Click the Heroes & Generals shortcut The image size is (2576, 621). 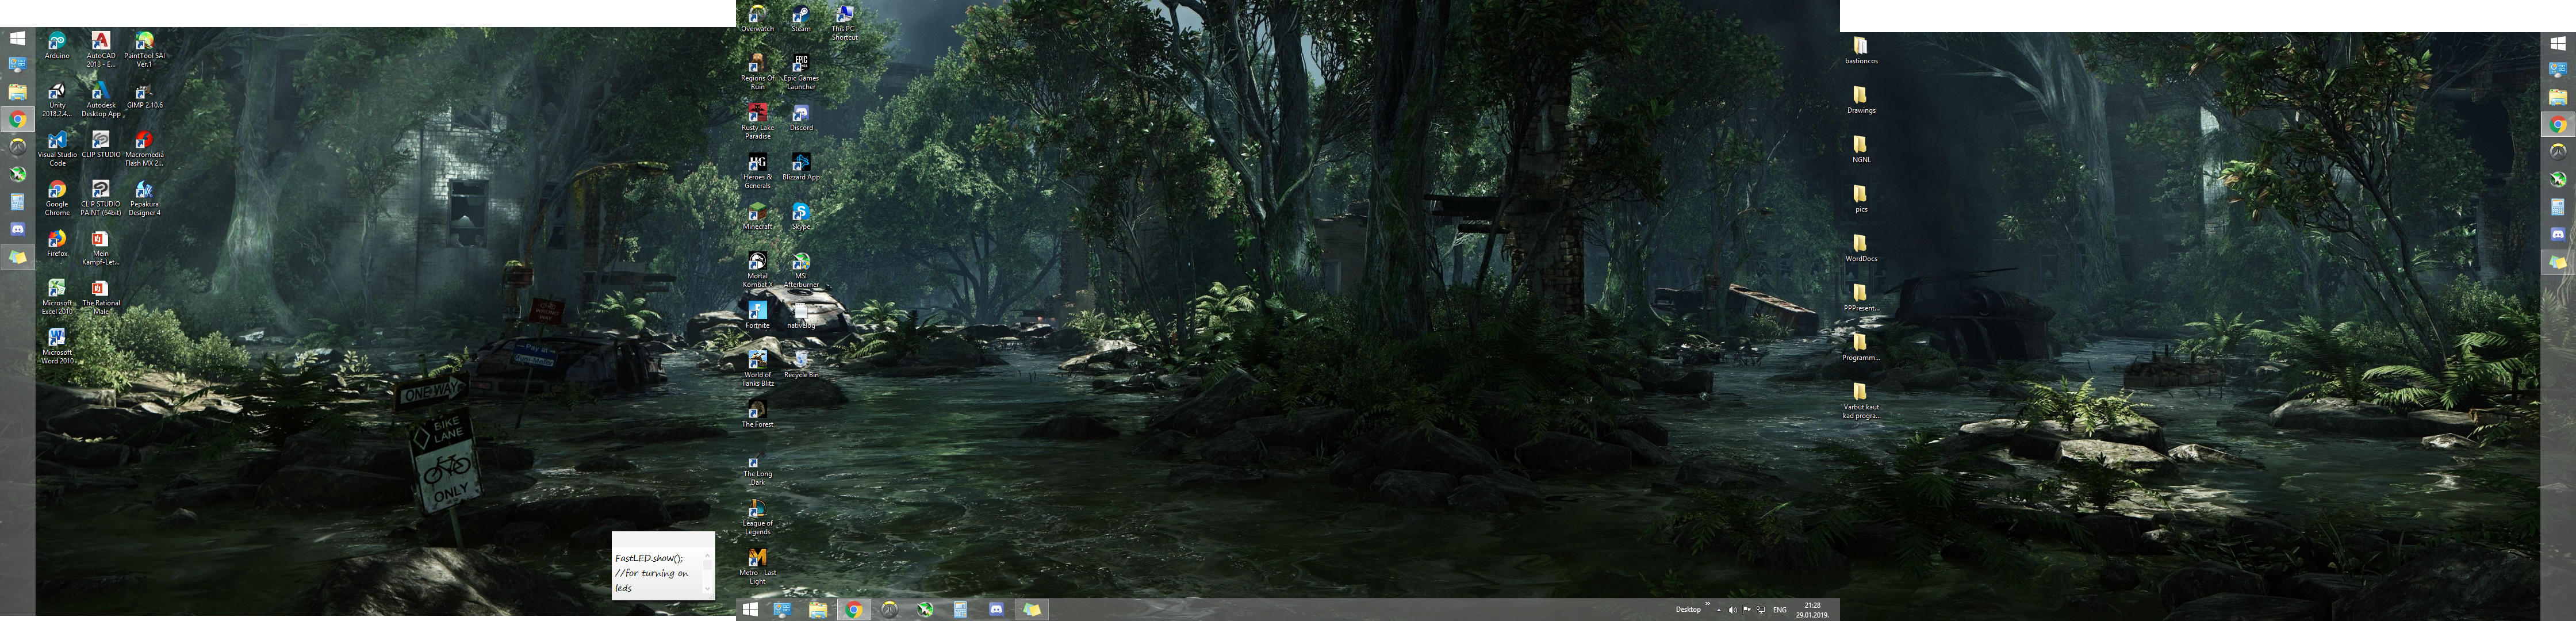[757, 171]
